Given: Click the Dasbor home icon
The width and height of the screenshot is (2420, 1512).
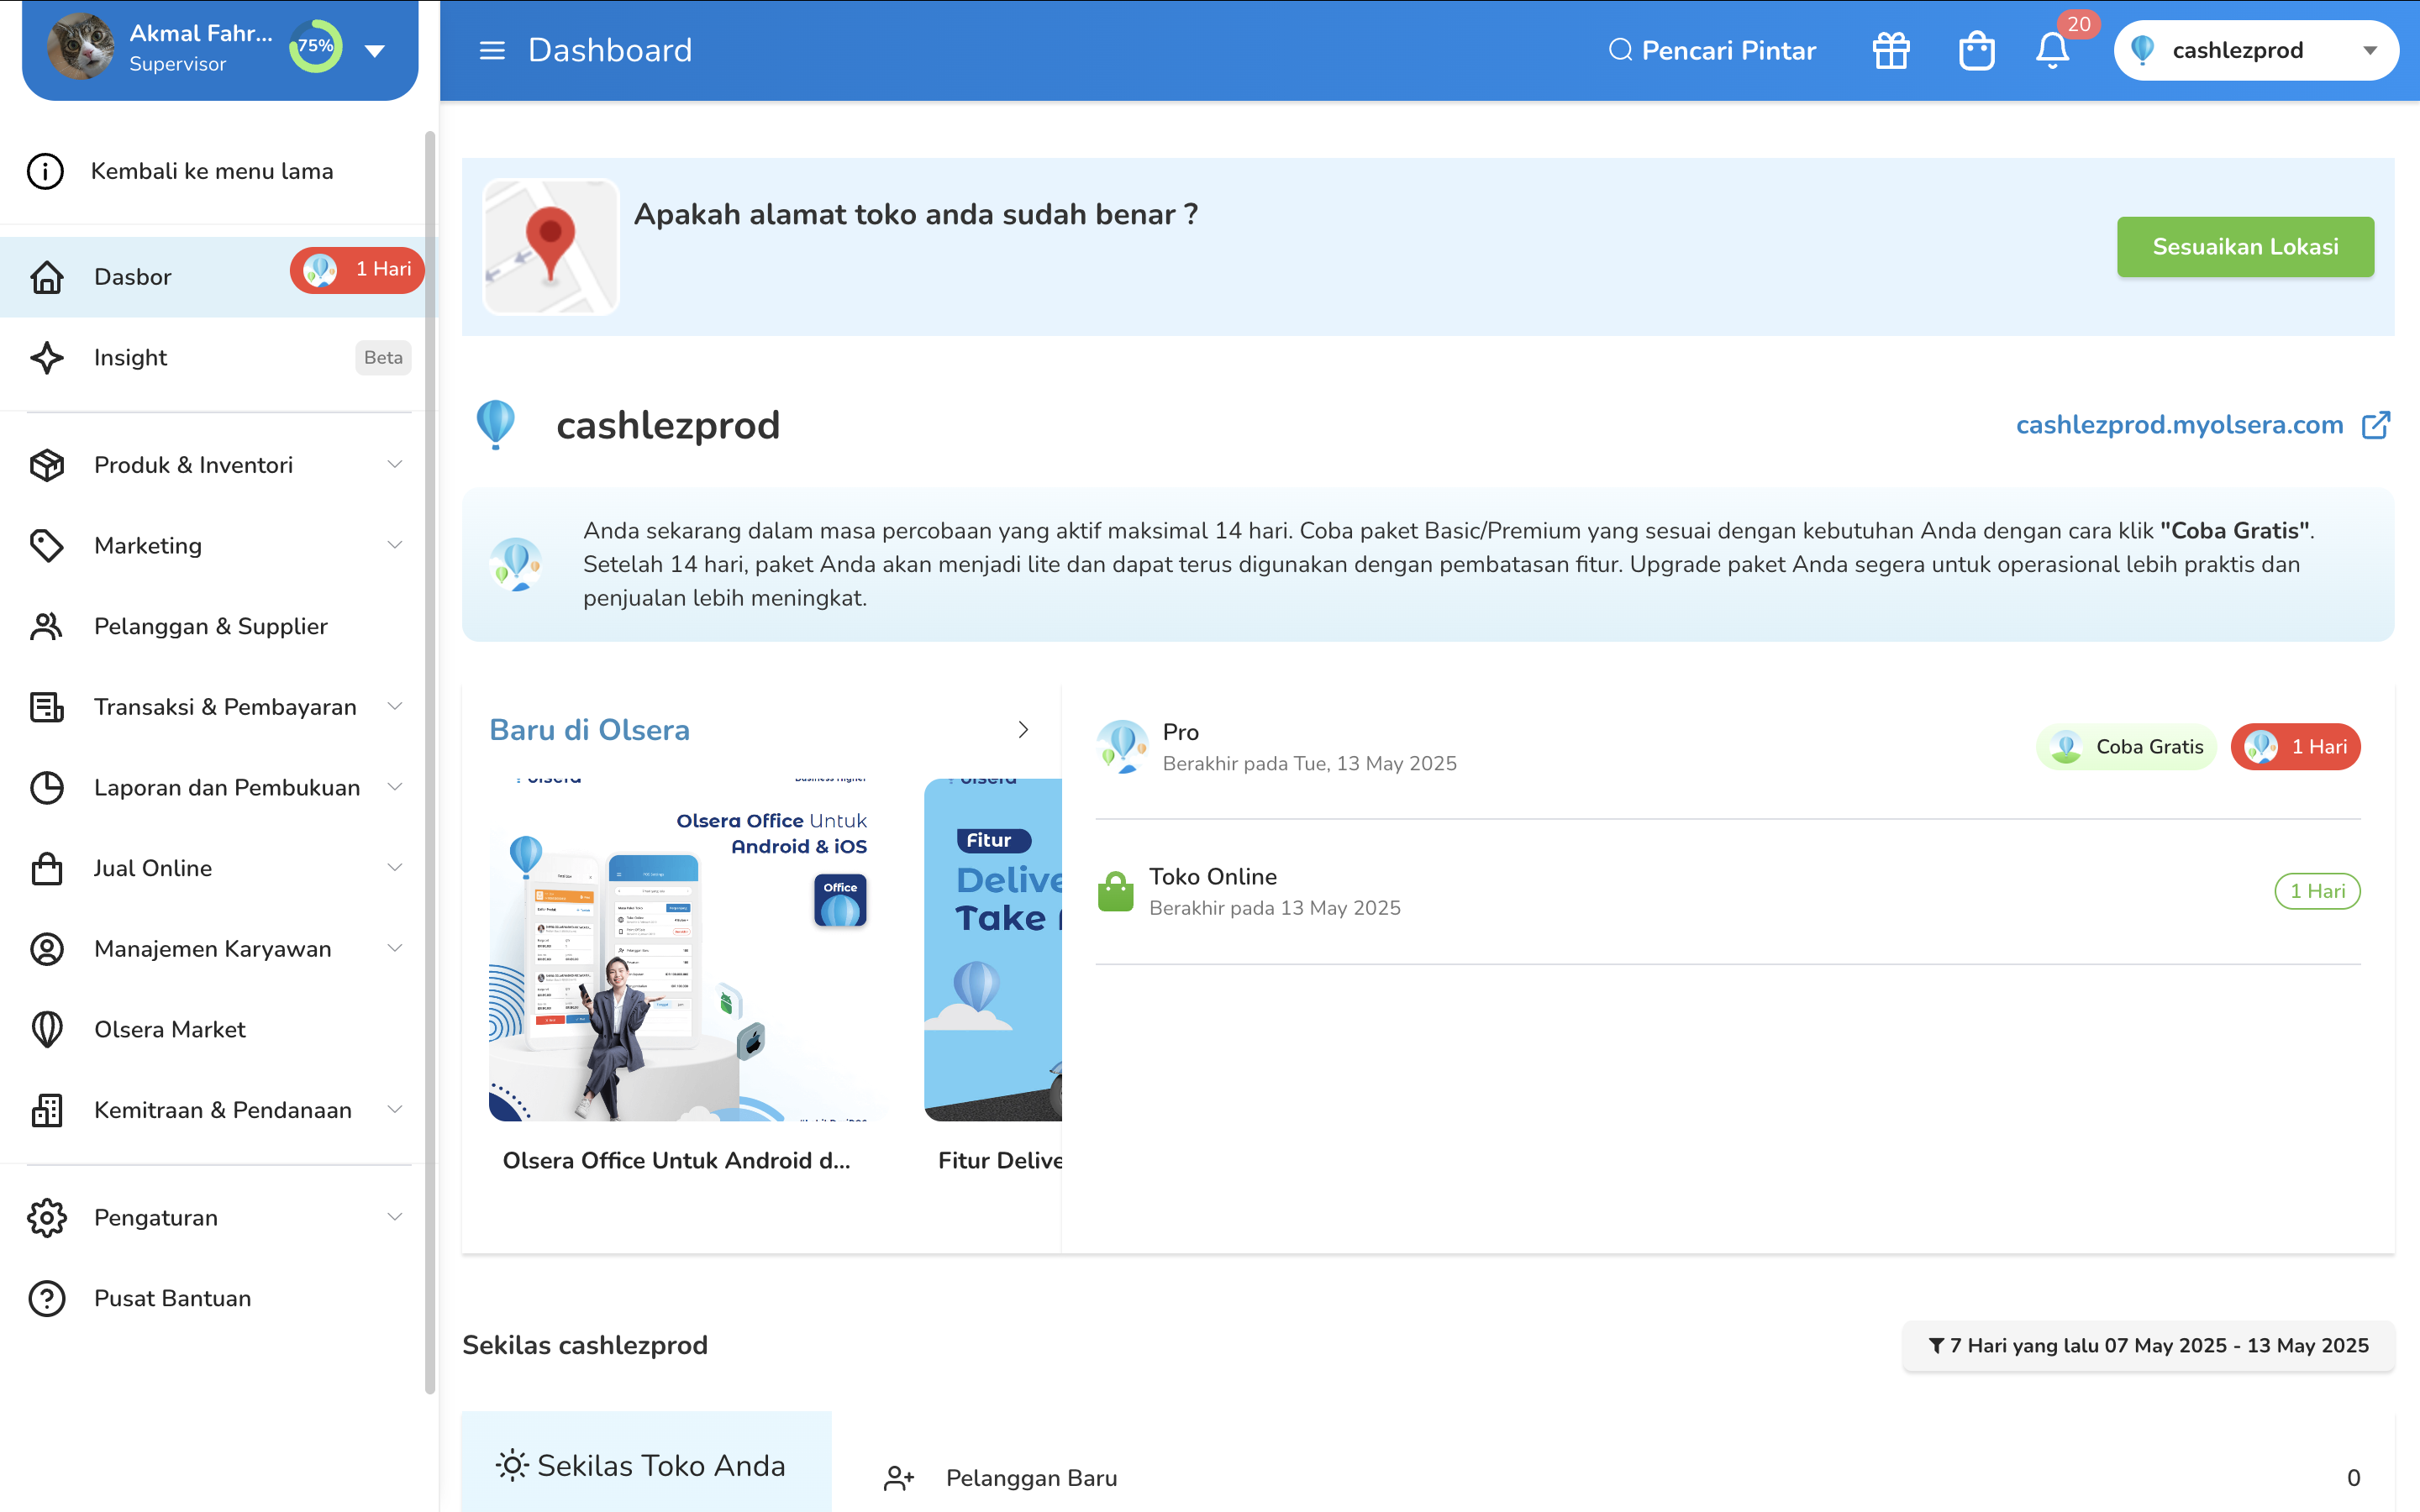Looking at the screenshot, I should (x=47, y=277).
